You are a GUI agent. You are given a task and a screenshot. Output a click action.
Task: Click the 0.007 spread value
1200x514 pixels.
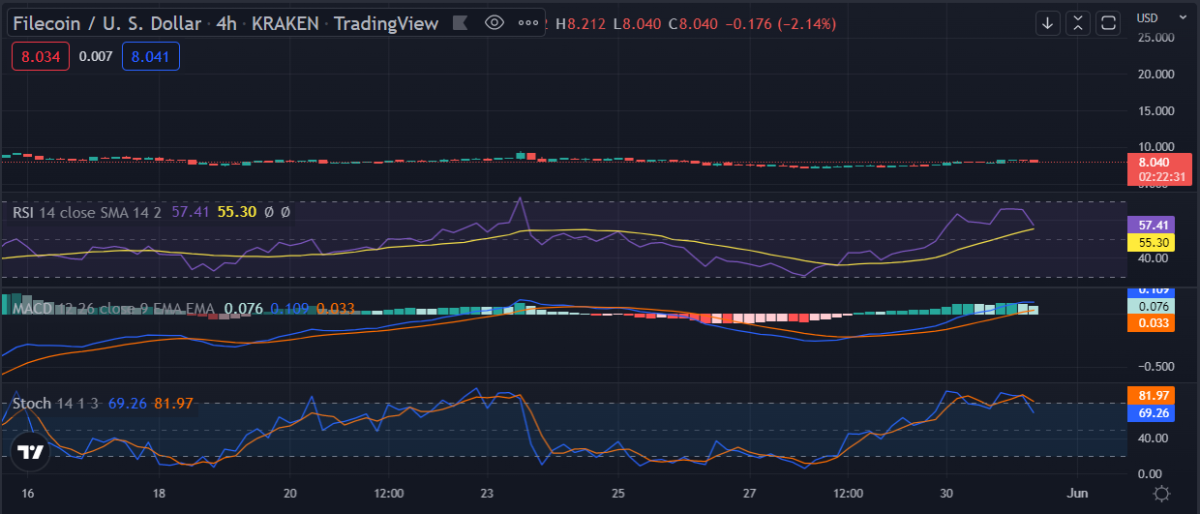pos(96,58)
